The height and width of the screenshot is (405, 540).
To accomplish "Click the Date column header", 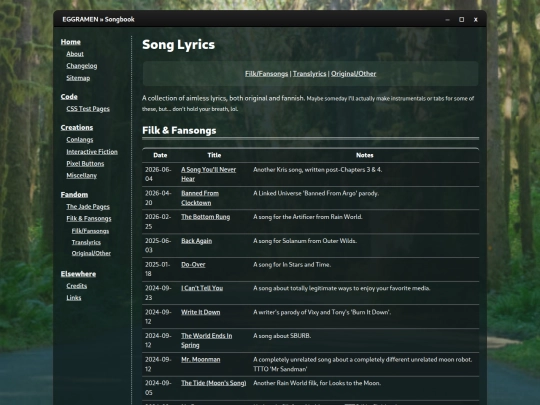I will (x=160, y=155).
